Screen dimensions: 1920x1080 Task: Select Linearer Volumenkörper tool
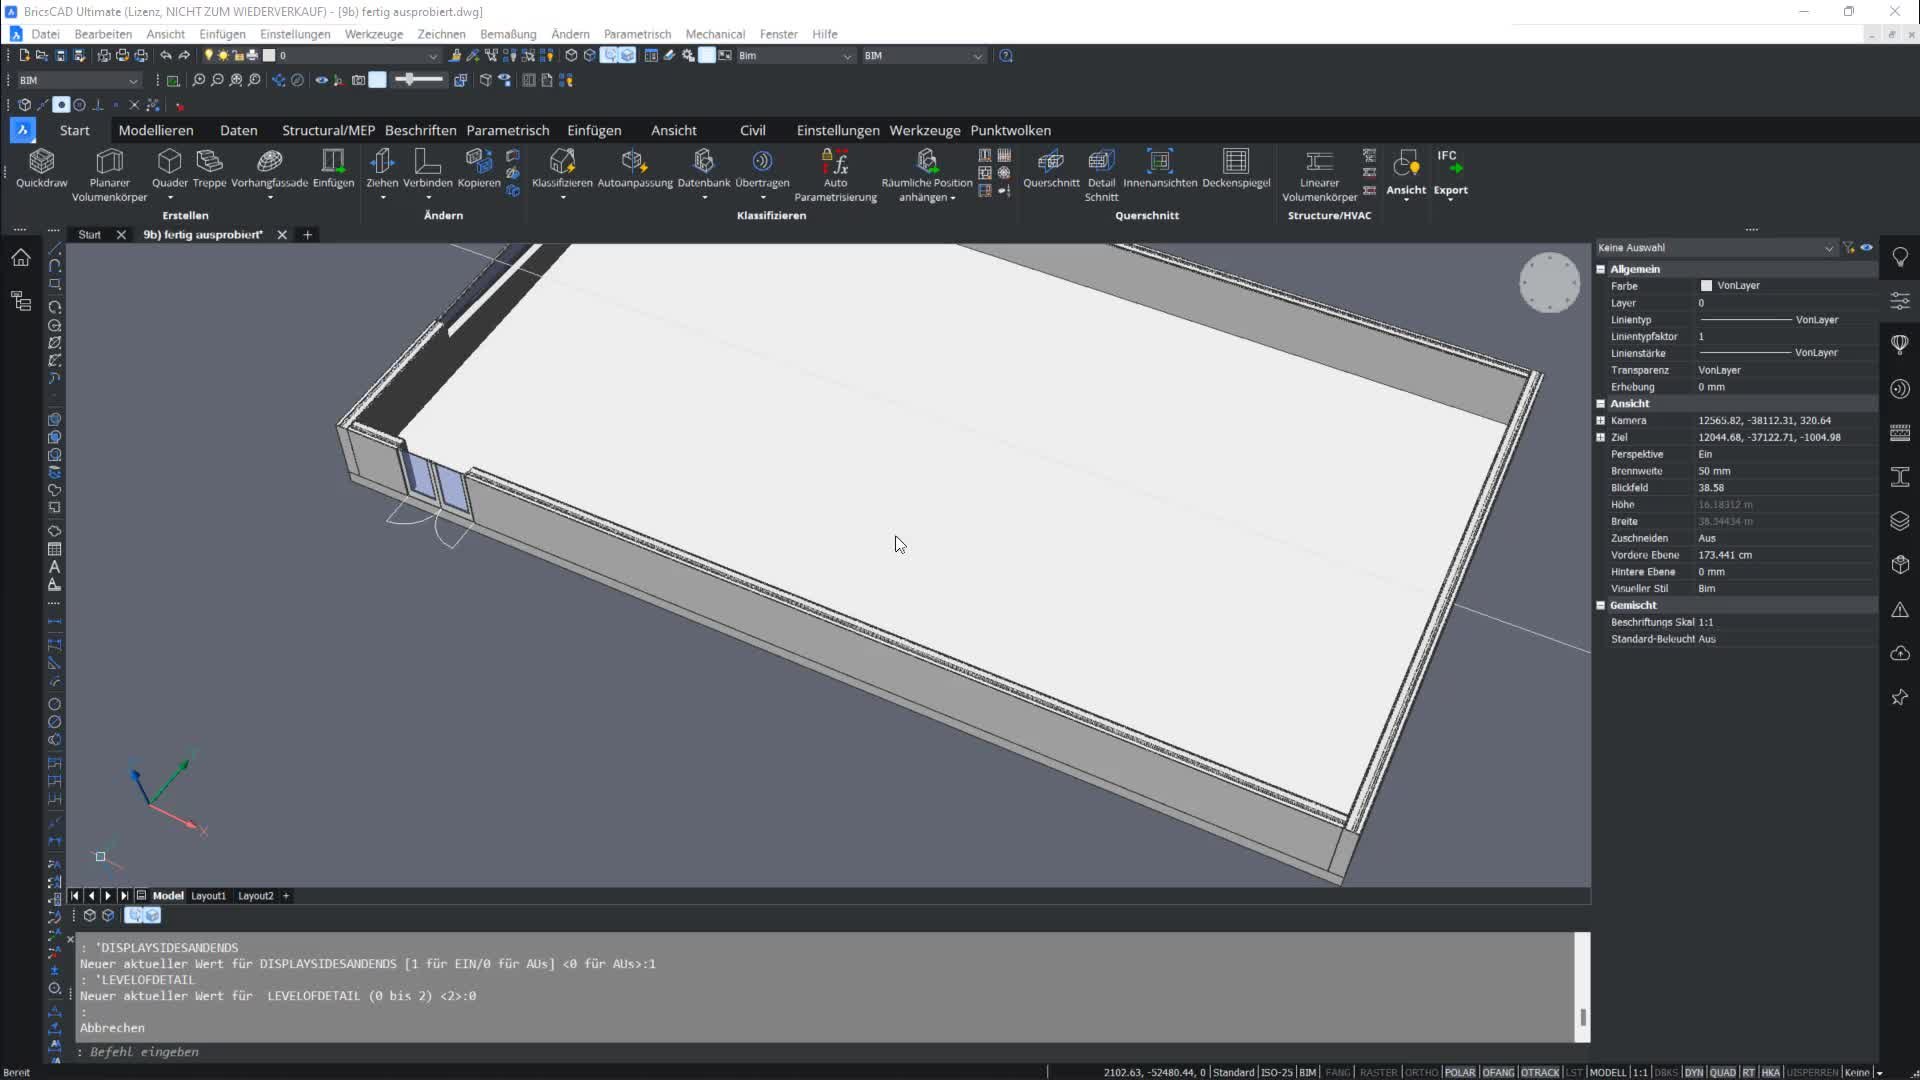[1319, 175]
